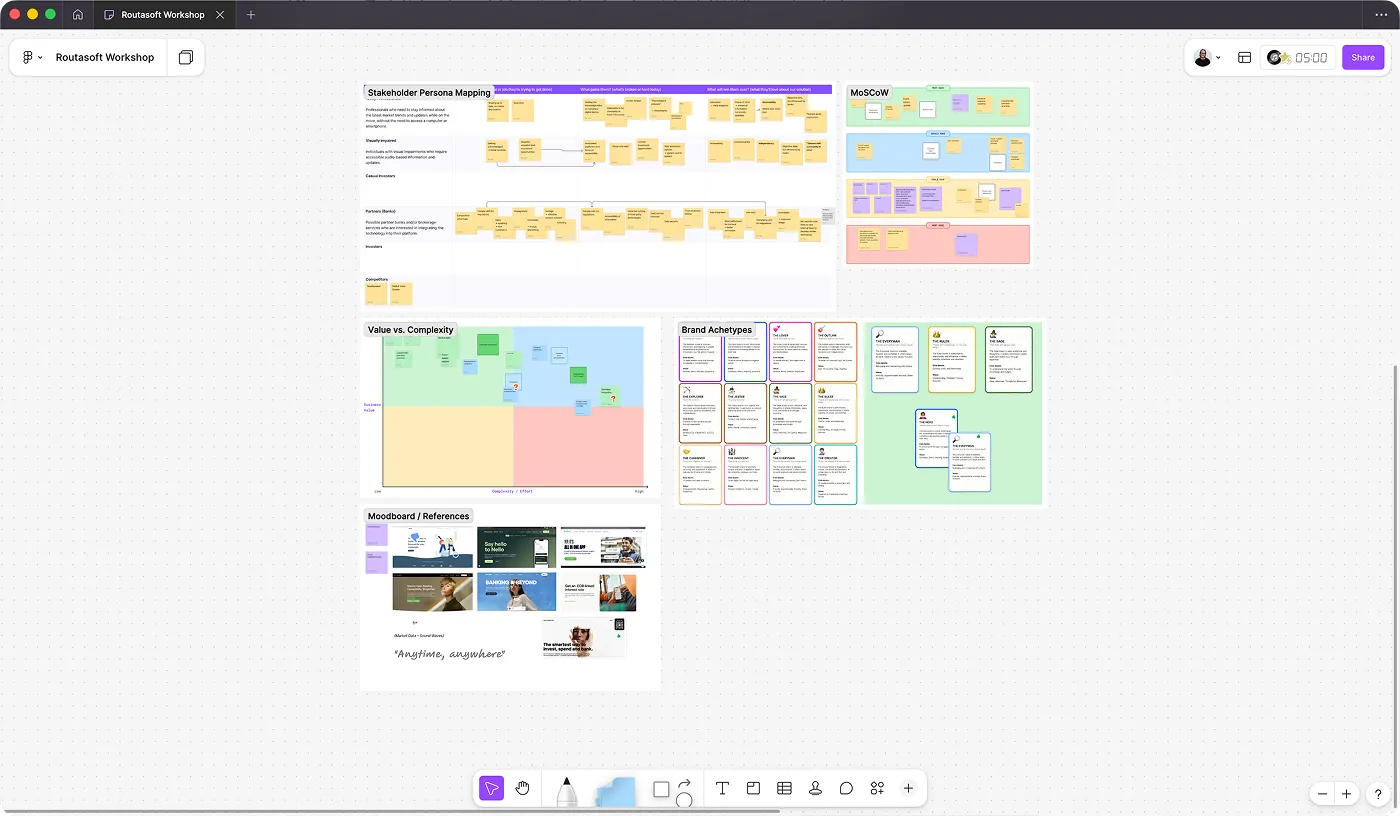Viewport: 1400px width, 816px height.
Task: Click the Routasoft Workshop file title
Action: (105, 57)
